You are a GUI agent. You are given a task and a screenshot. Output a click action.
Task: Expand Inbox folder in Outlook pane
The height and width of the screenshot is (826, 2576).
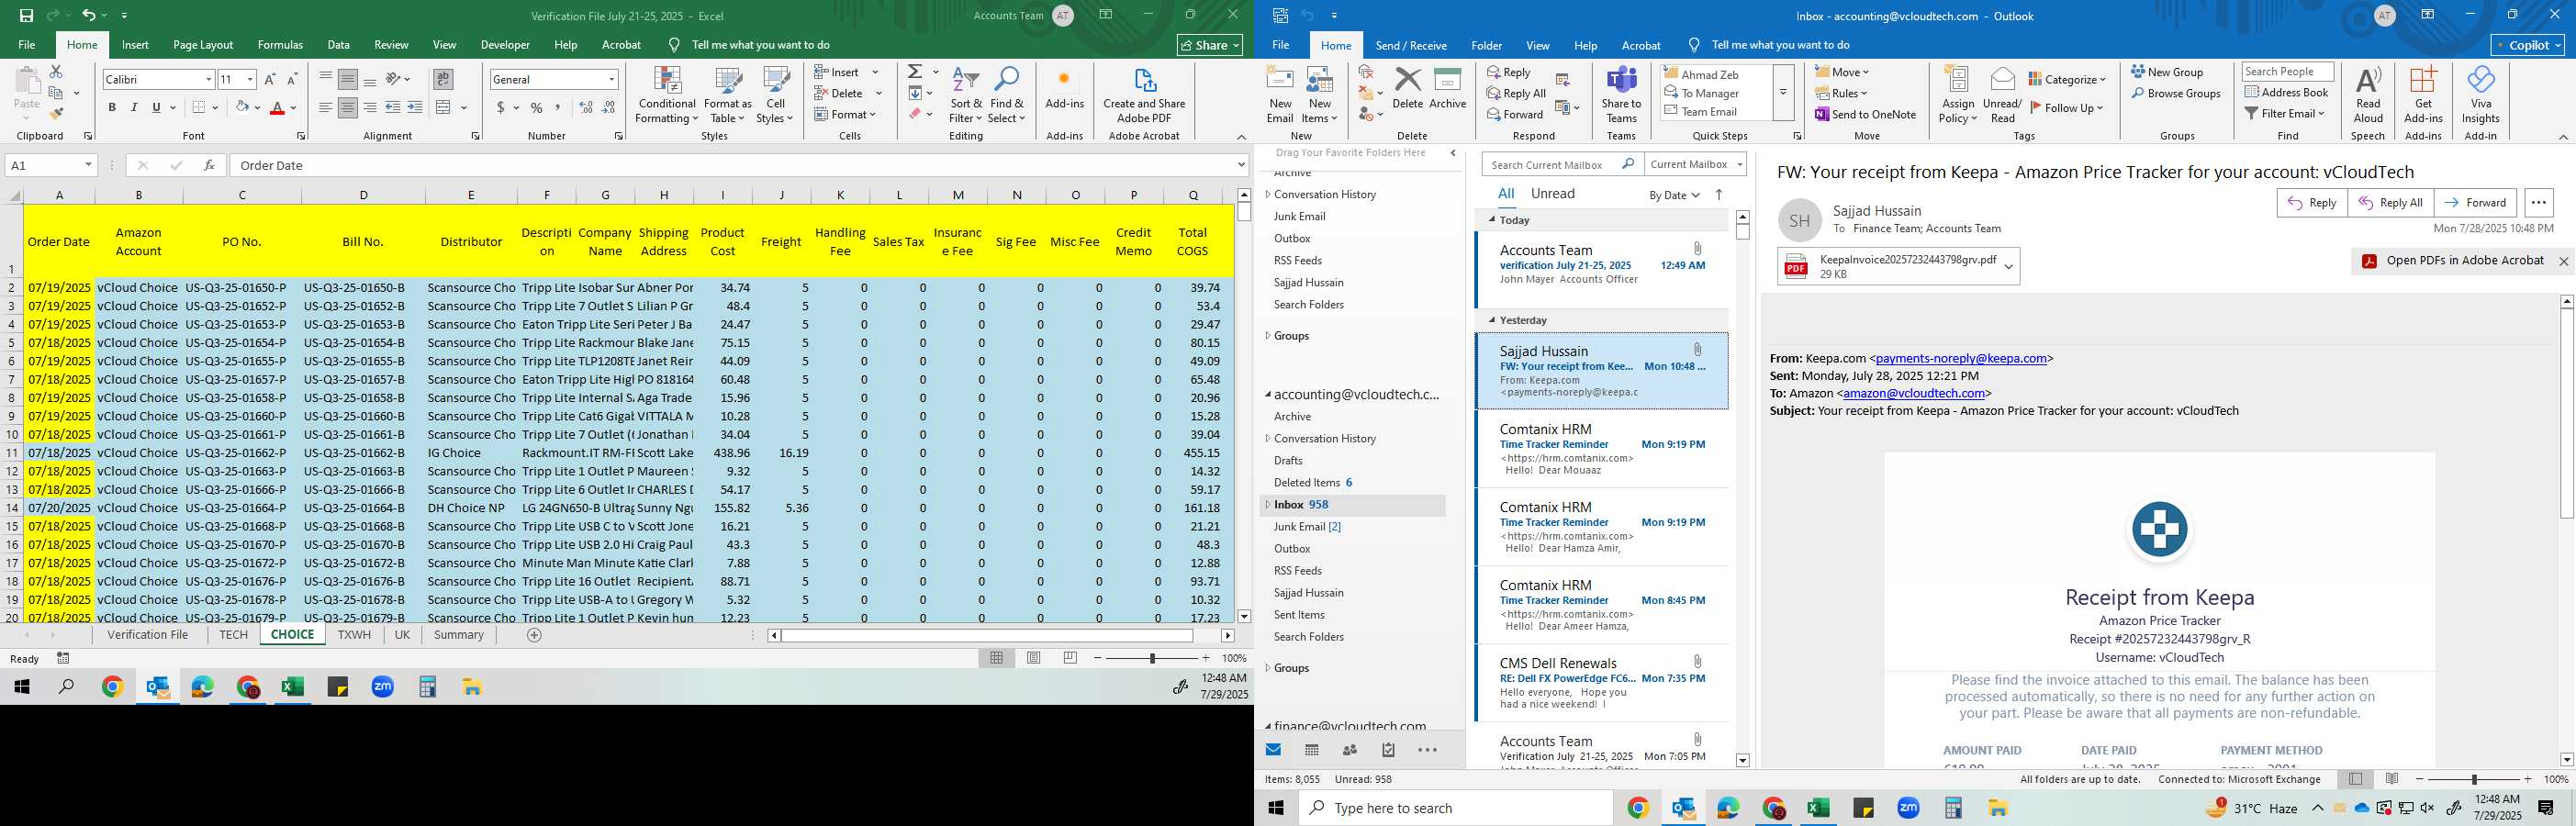pos(1268,505)
